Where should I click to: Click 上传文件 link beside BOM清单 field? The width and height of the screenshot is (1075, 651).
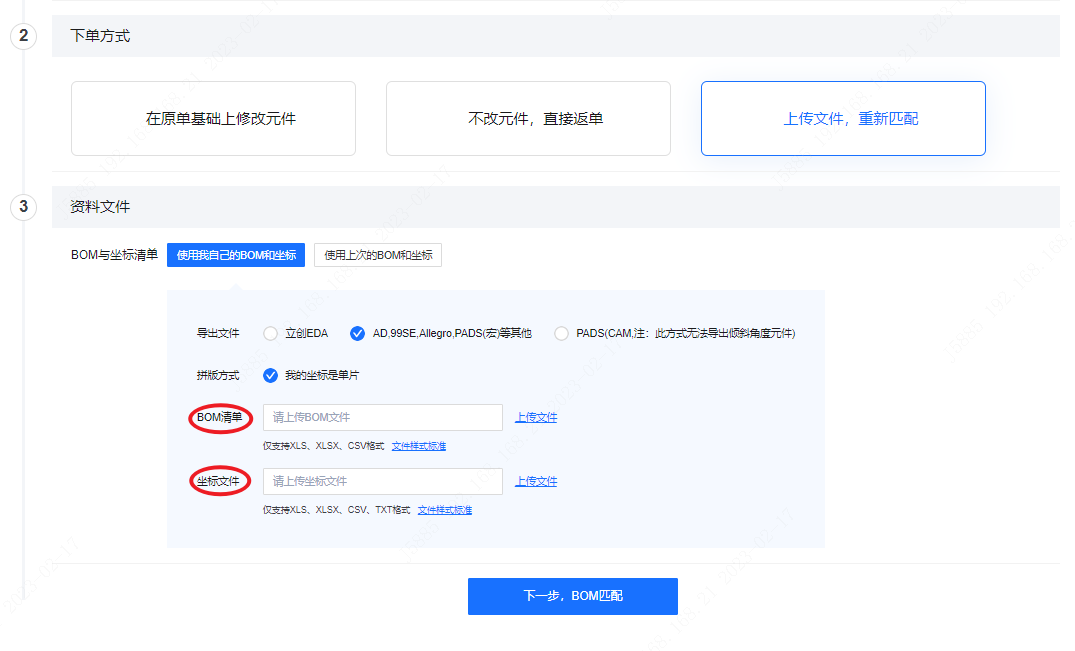click(x=536, y=418)
